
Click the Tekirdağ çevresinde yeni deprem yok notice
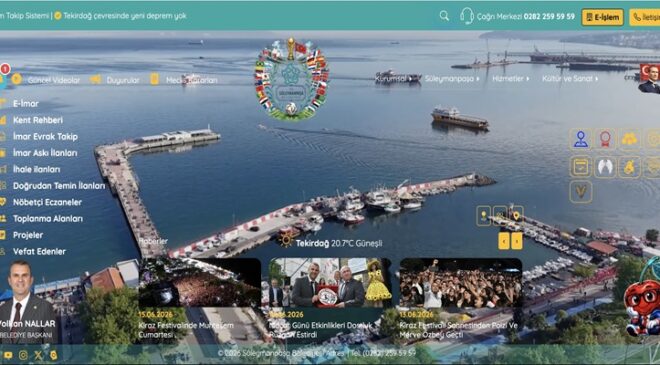125,16
